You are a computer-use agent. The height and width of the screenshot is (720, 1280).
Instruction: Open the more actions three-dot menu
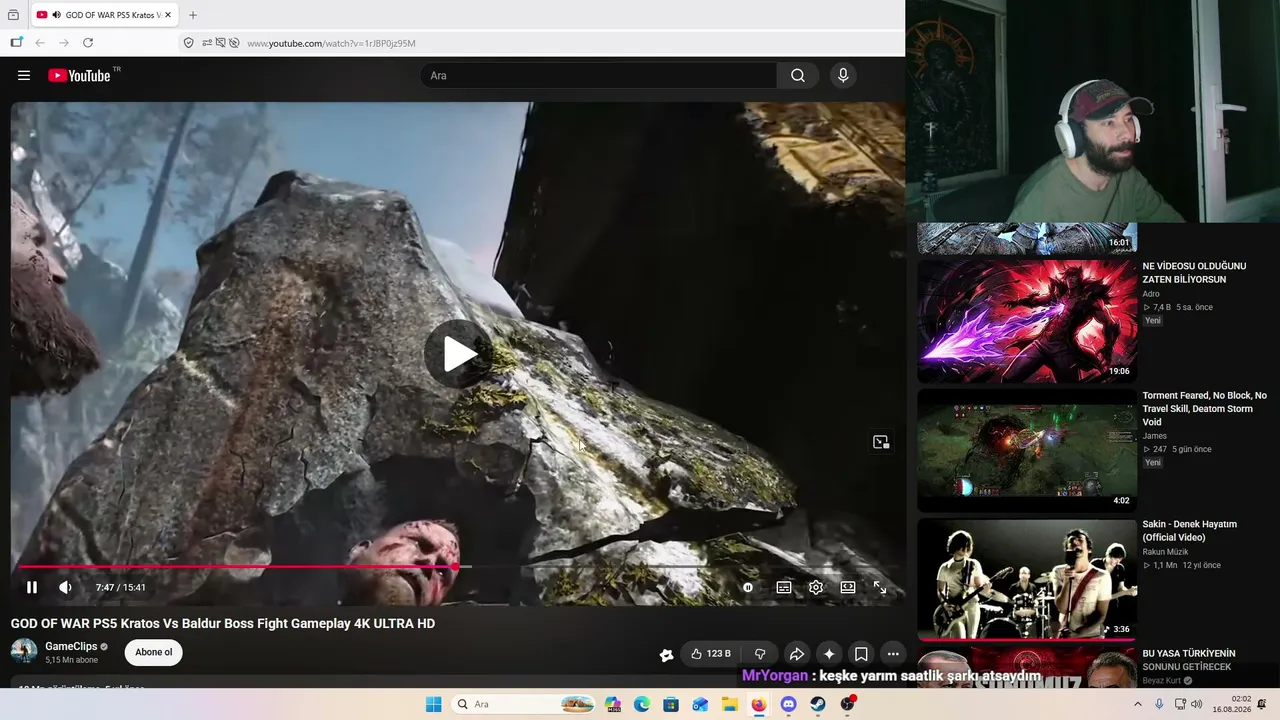tap(893, 654)
